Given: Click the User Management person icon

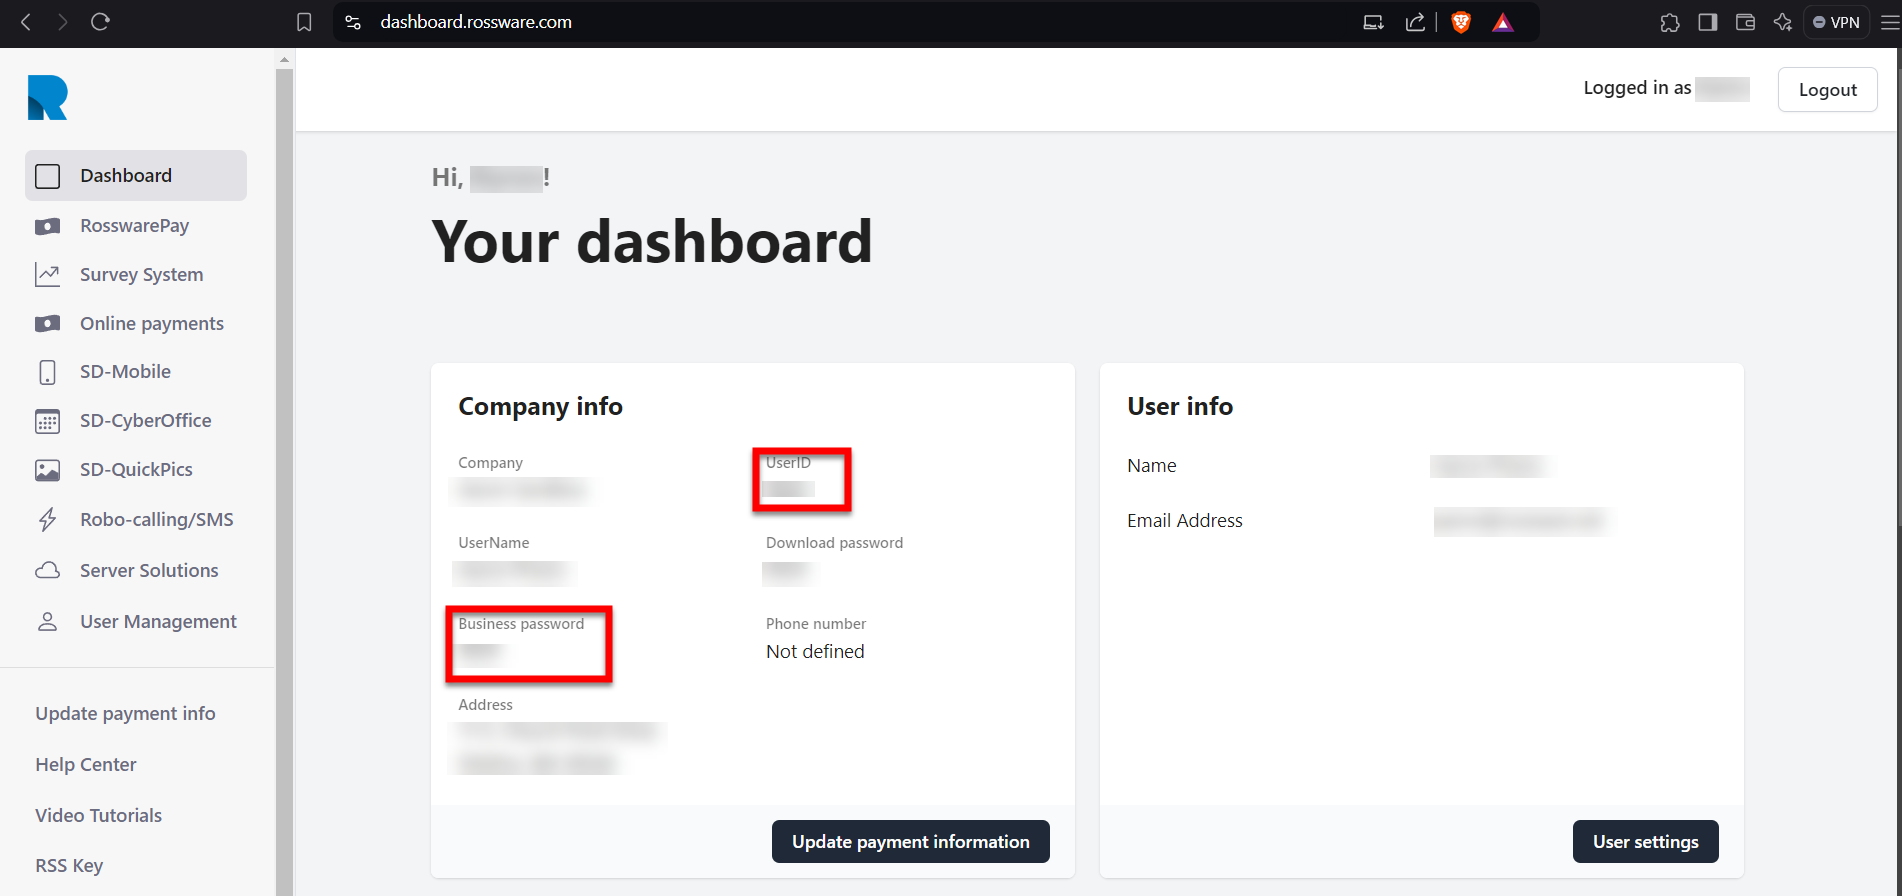Looking at the screenshot, I should click(x=47, y=622).
